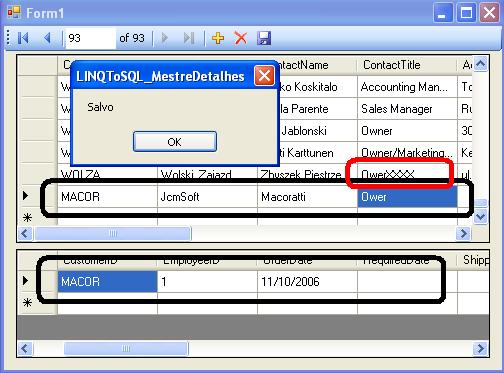Close the Form1 window

(x=489, y=13)
